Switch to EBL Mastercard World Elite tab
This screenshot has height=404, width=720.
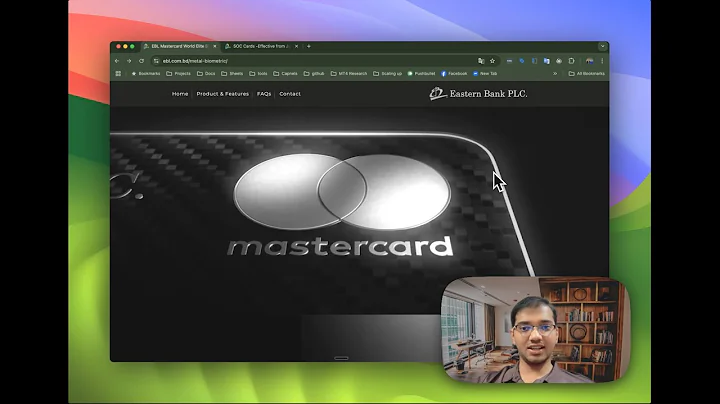pos(179,46)
